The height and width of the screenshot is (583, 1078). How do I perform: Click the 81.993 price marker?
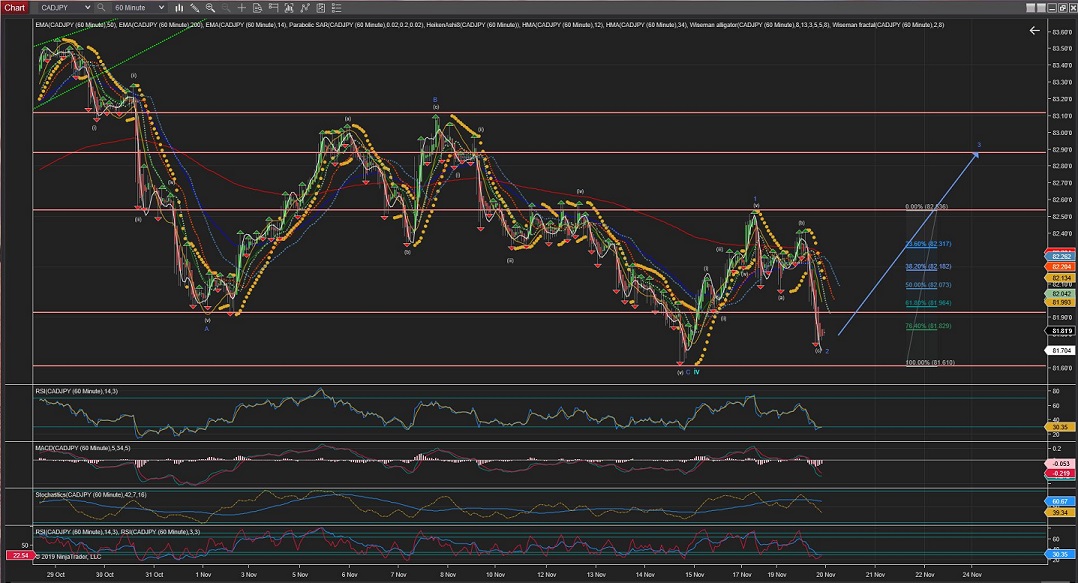tap(1062, 302)
